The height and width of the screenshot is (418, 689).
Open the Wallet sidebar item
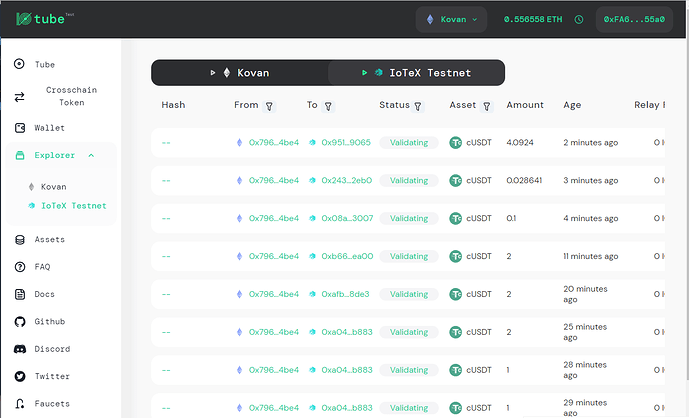click(x=49, y=128)
